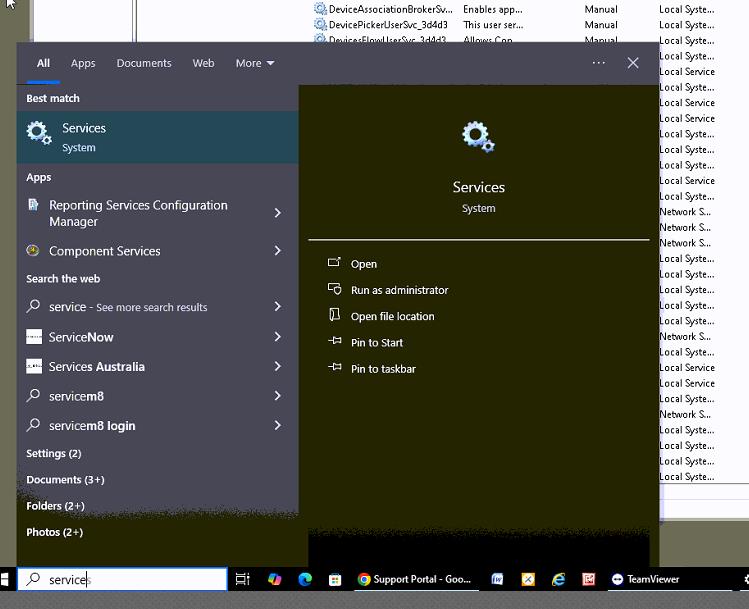Image resolution: width=749 pixels, height=609 pixels.
Task: Switch to the Documents search tab
Action: coord(144,63)
